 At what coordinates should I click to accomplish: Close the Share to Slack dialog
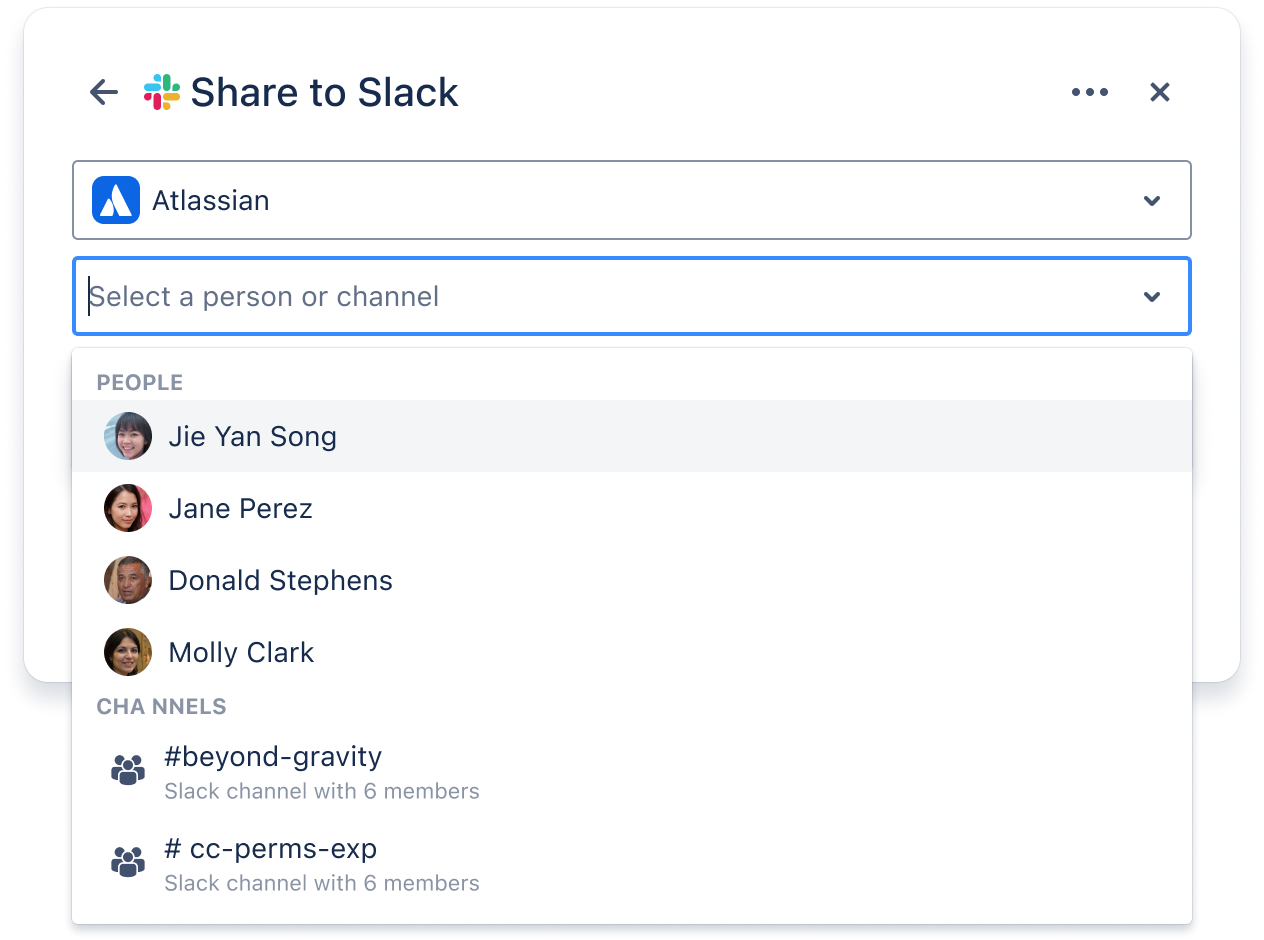tap(1160, 92)
